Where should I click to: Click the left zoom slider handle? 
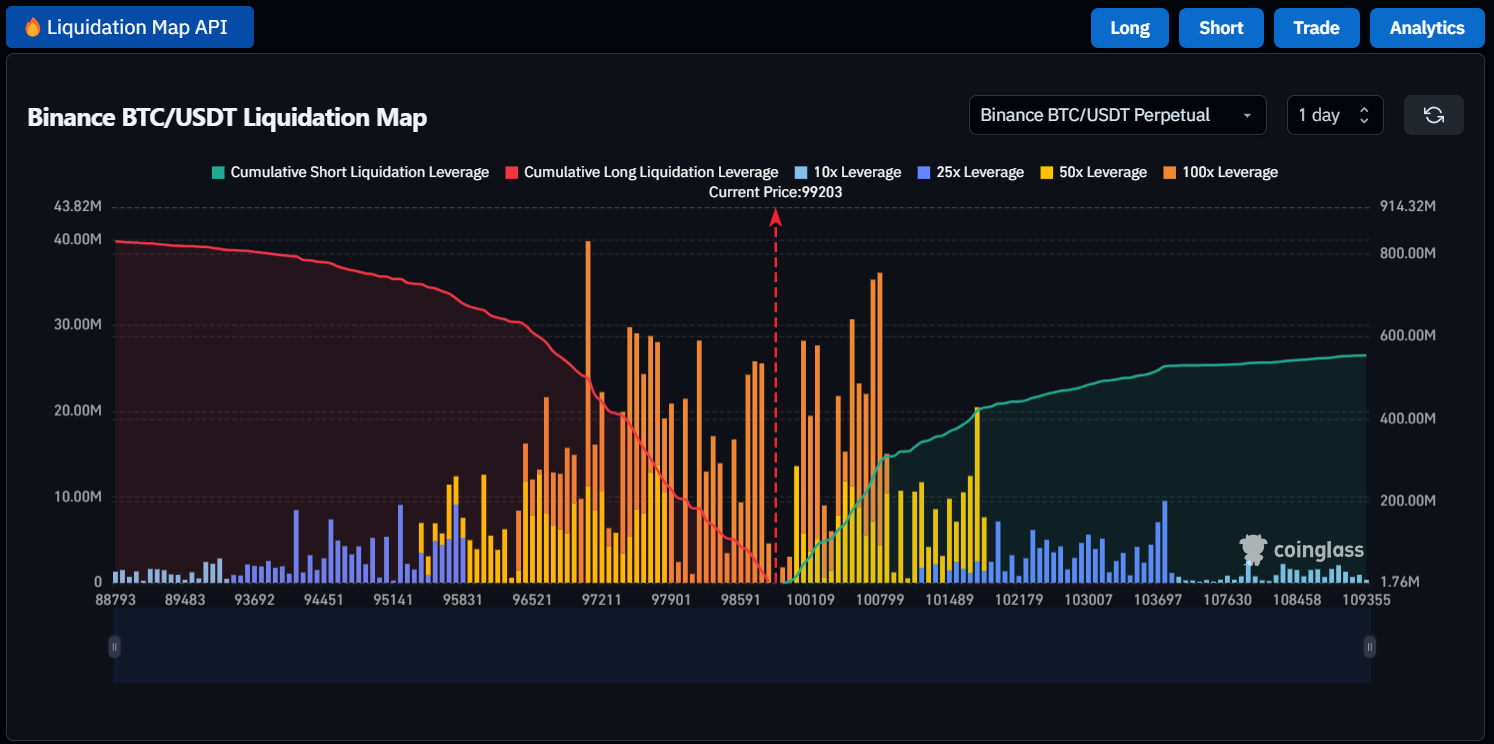click(114, 647)
